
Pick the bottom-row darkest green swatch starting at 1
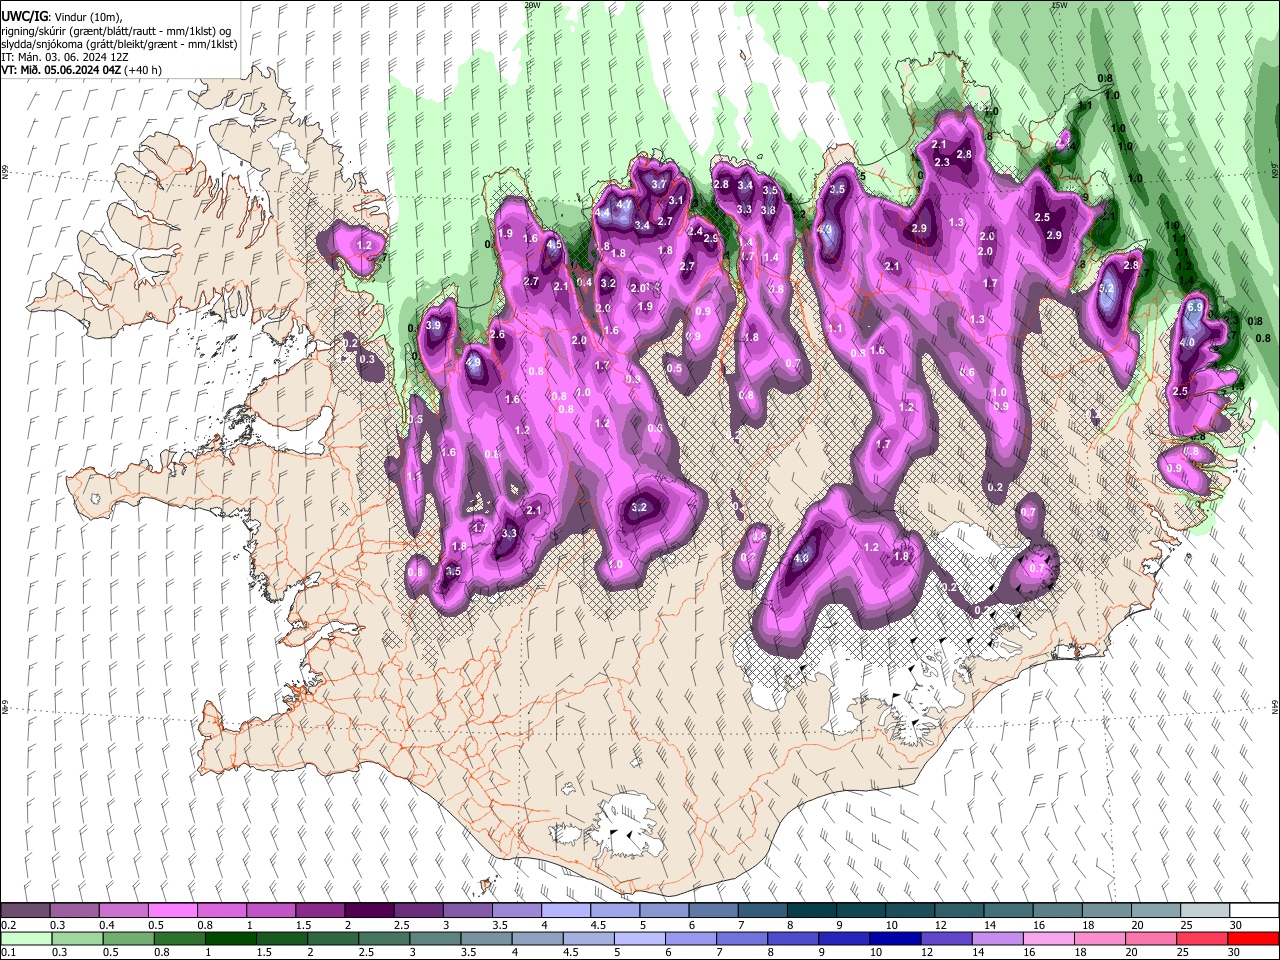230,938
